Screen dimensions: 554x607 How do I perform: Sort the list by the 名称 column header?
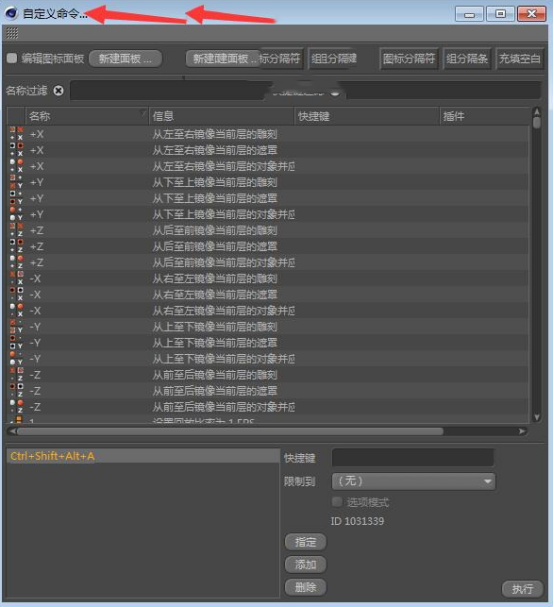point(87,116)
